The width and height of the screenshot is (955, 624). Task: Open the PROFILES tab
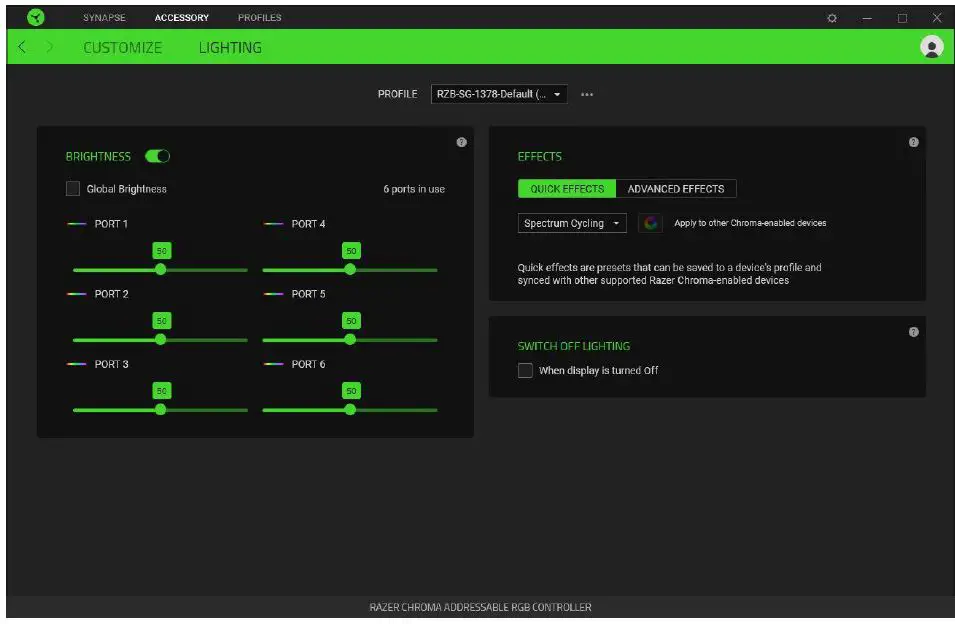(259, 17)
